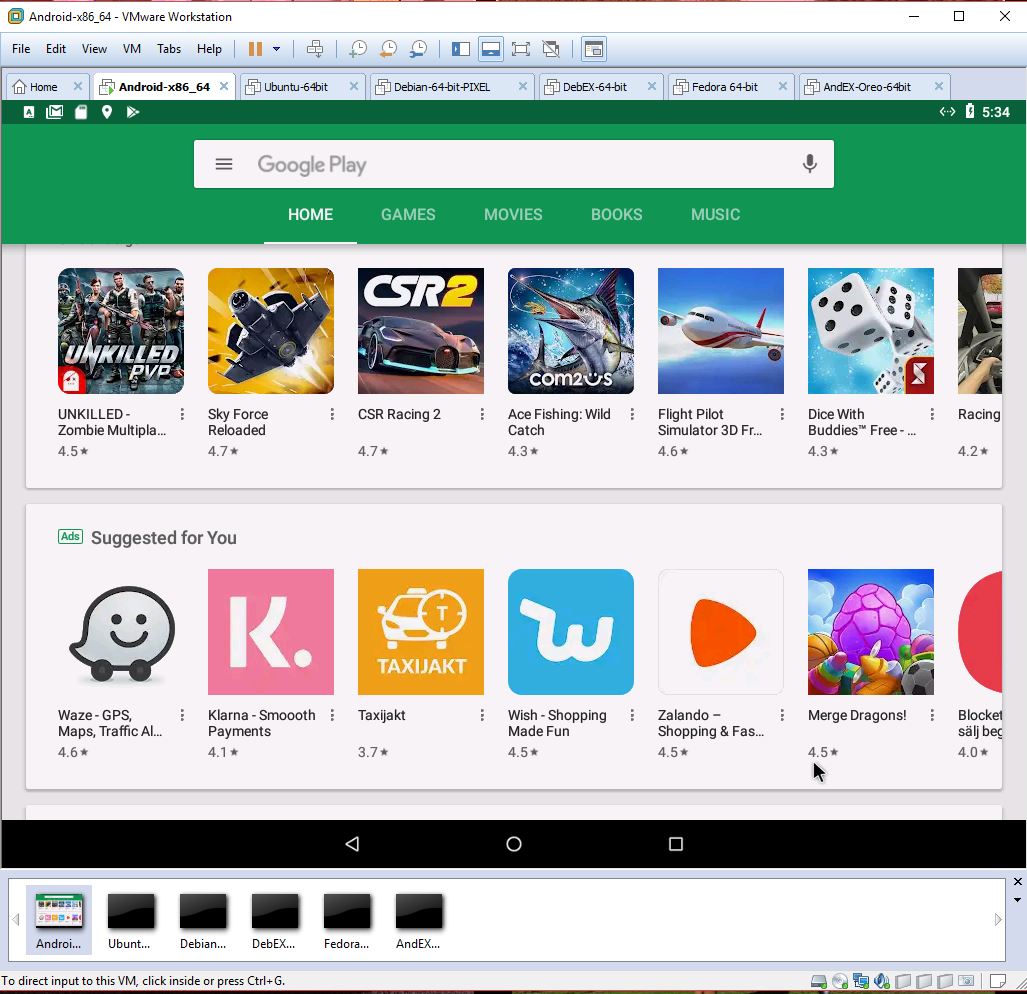Screen dimensions: 1027x994
Task: Open the Wish Shopping app icon
Action: tap(570, 632)
